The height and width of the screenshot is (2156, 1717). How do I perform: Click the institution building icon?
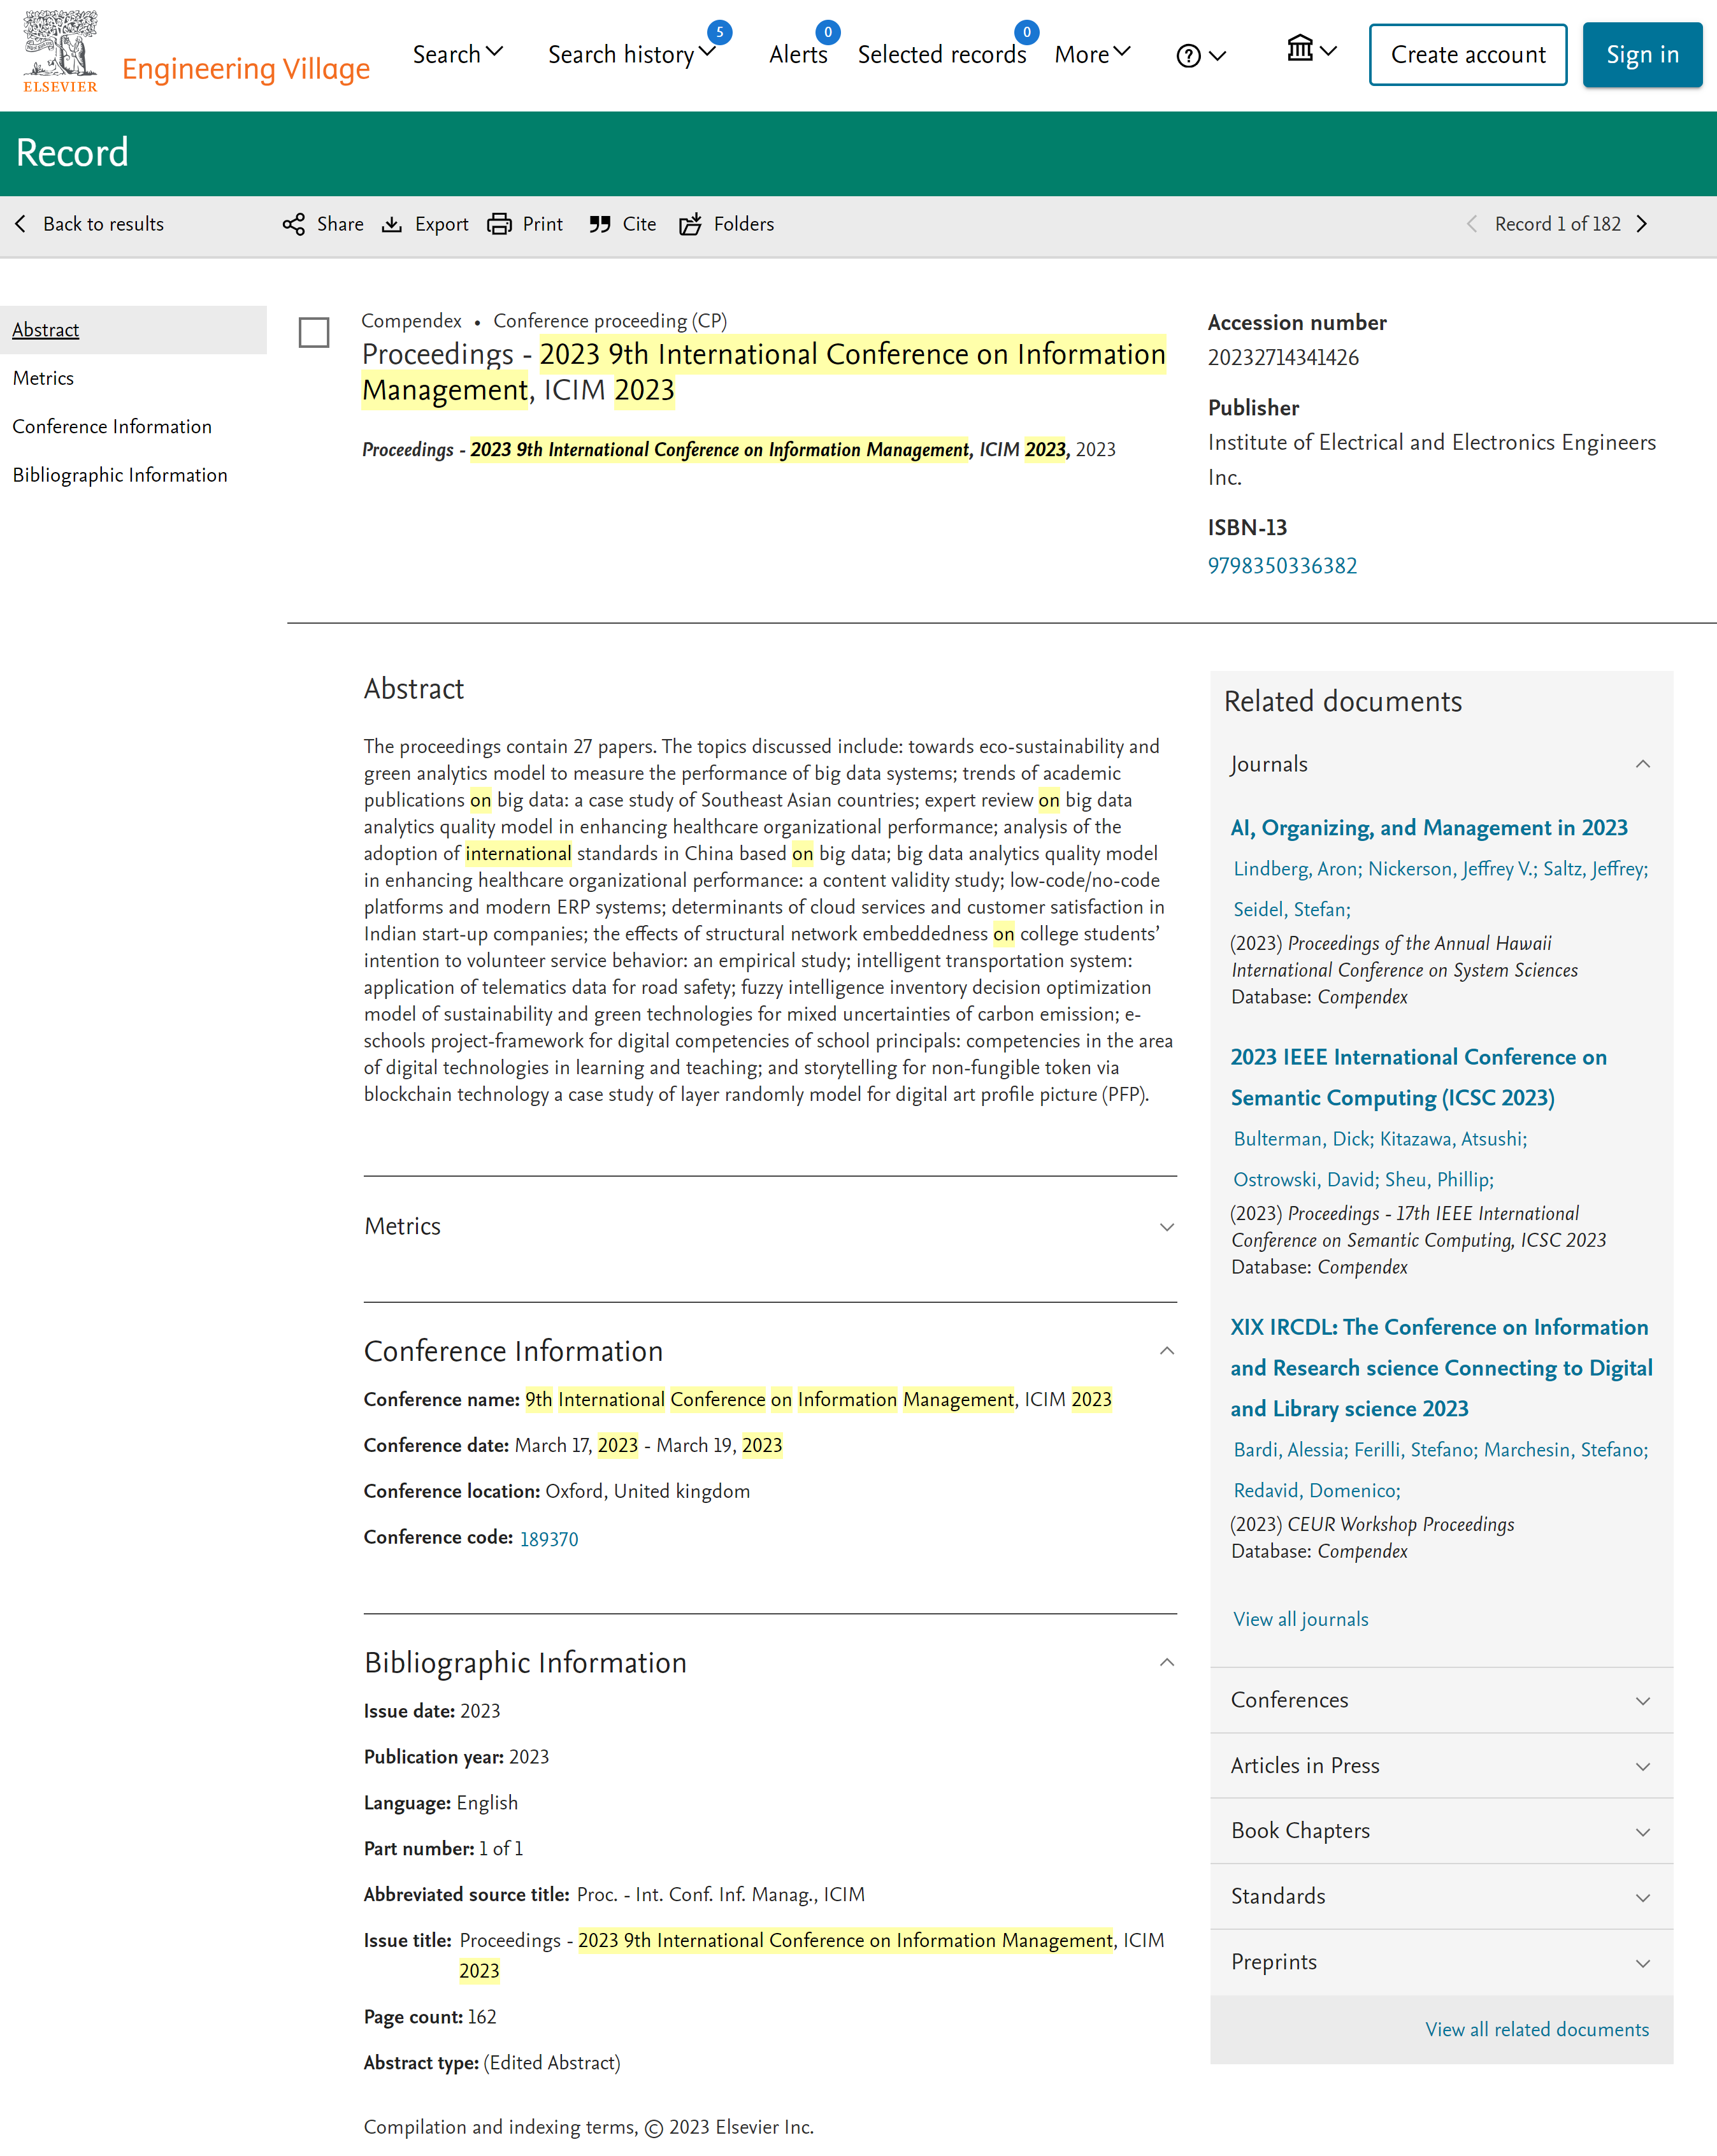1299,48
